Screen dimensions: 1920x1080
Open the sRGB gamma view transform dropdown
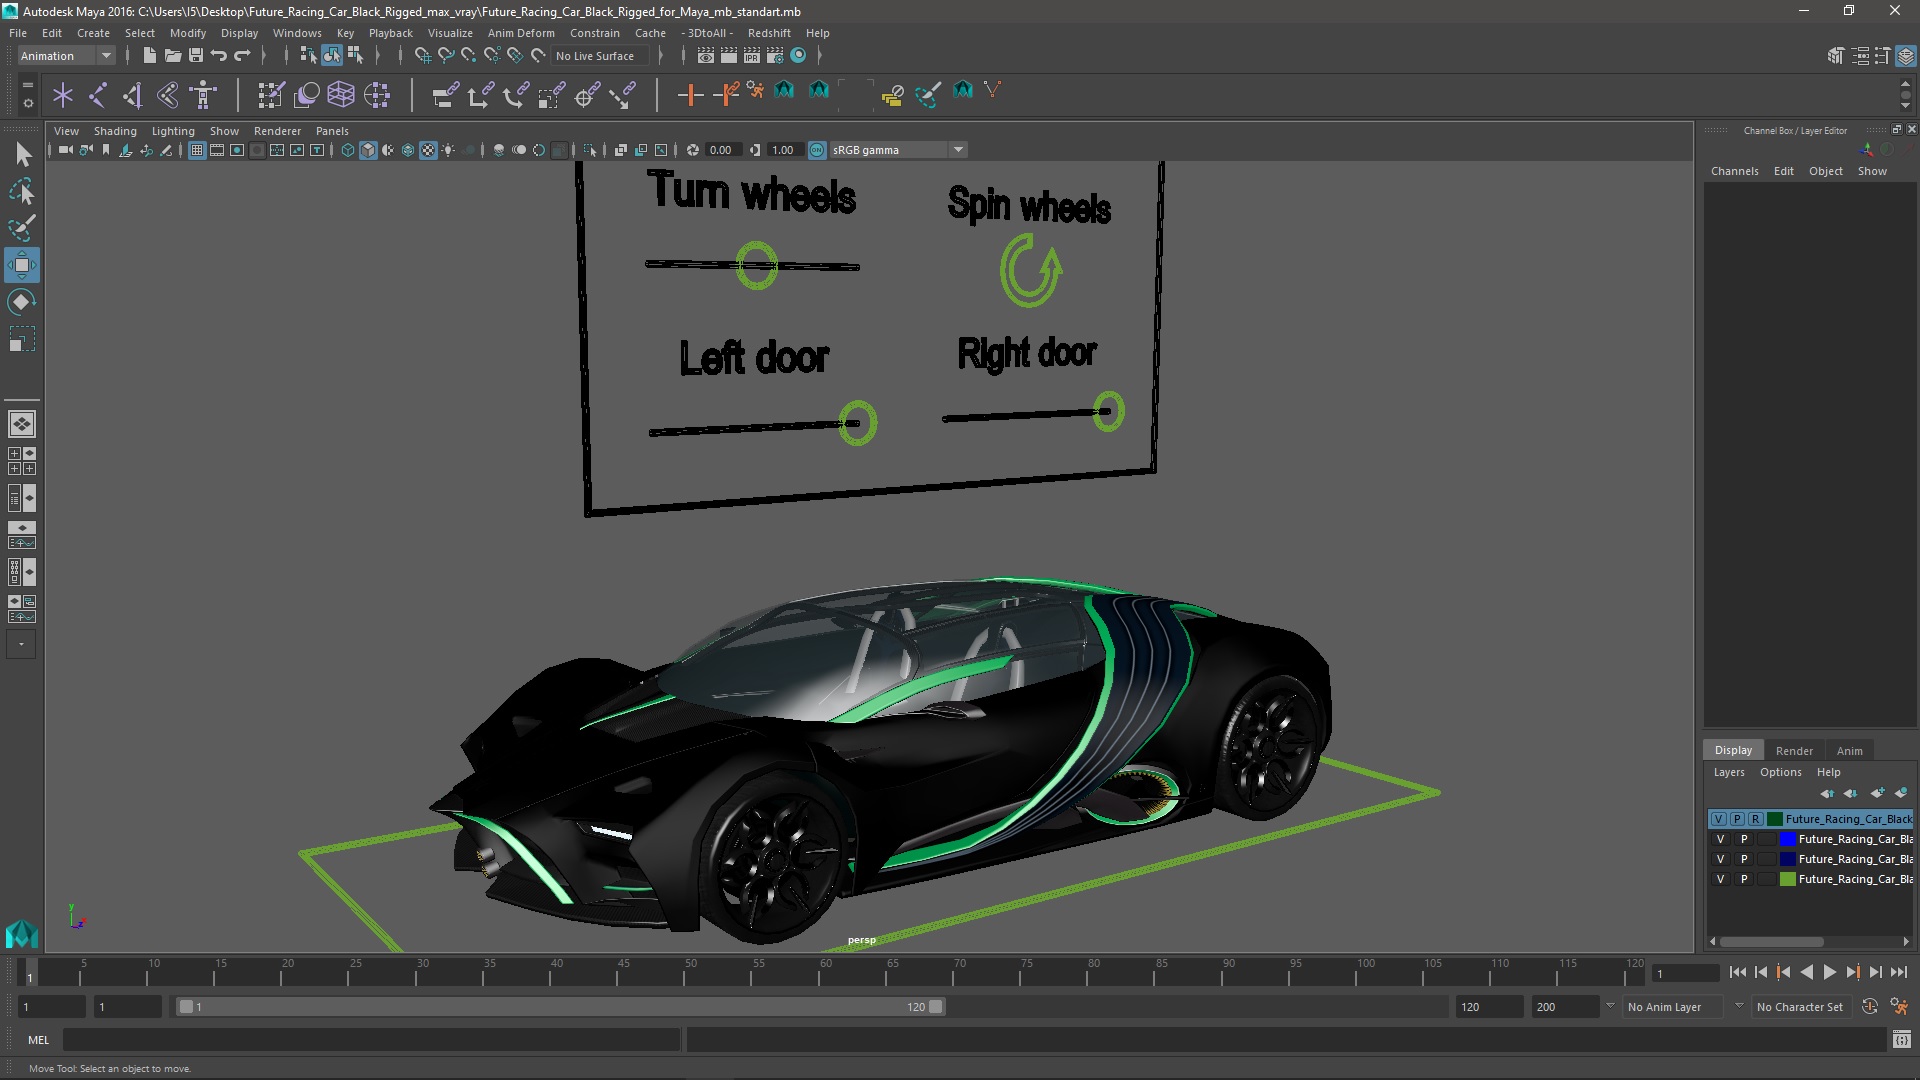[x=897, y=150]
